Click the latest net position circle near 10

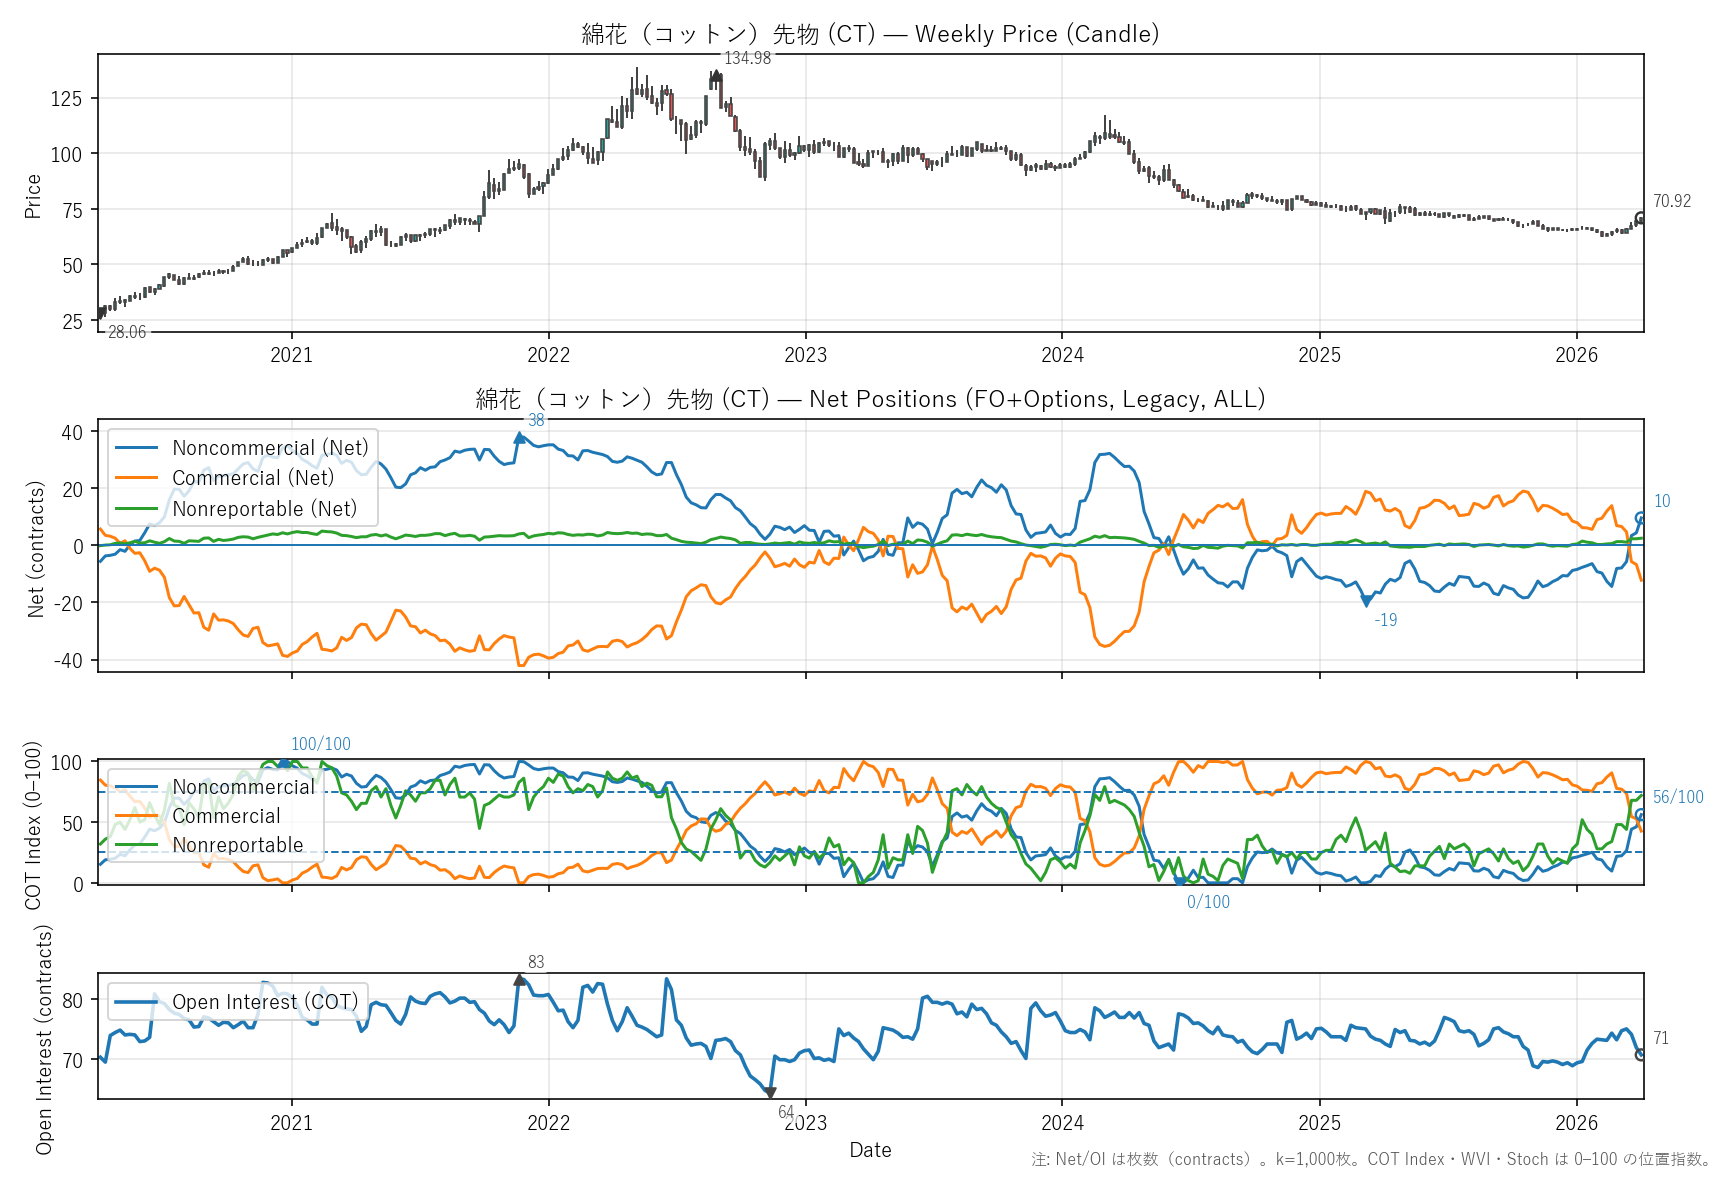coord(1640,517)
